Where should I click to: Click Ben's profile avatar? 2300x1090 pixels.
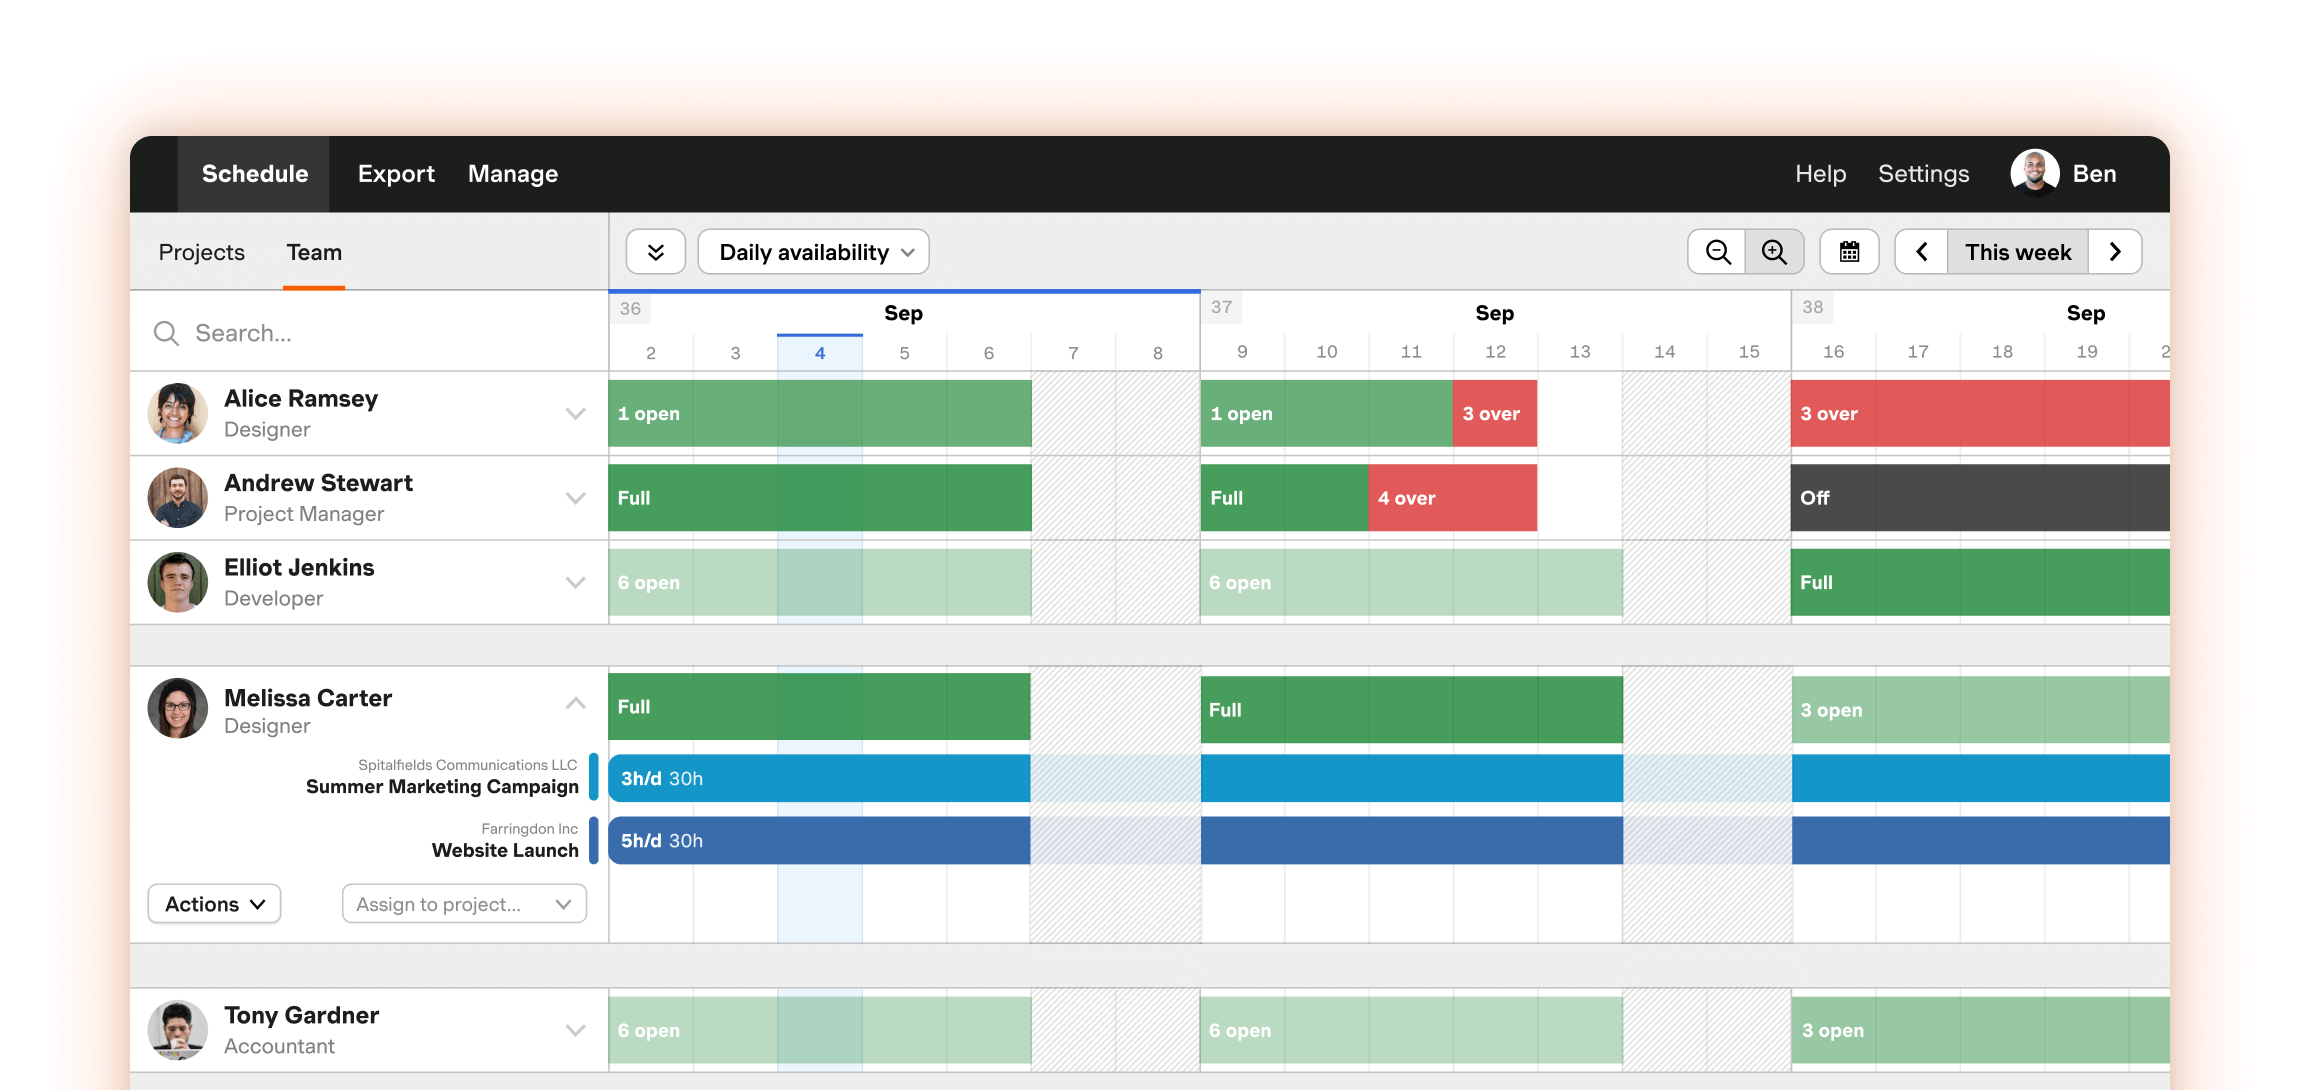point(2034,173)
